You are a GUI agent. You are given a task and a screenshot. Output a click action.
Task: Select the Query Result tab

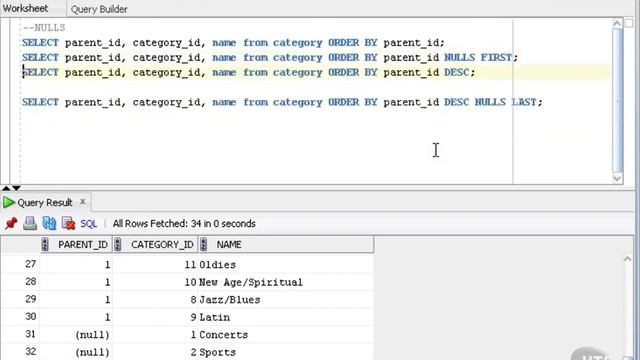44,202
